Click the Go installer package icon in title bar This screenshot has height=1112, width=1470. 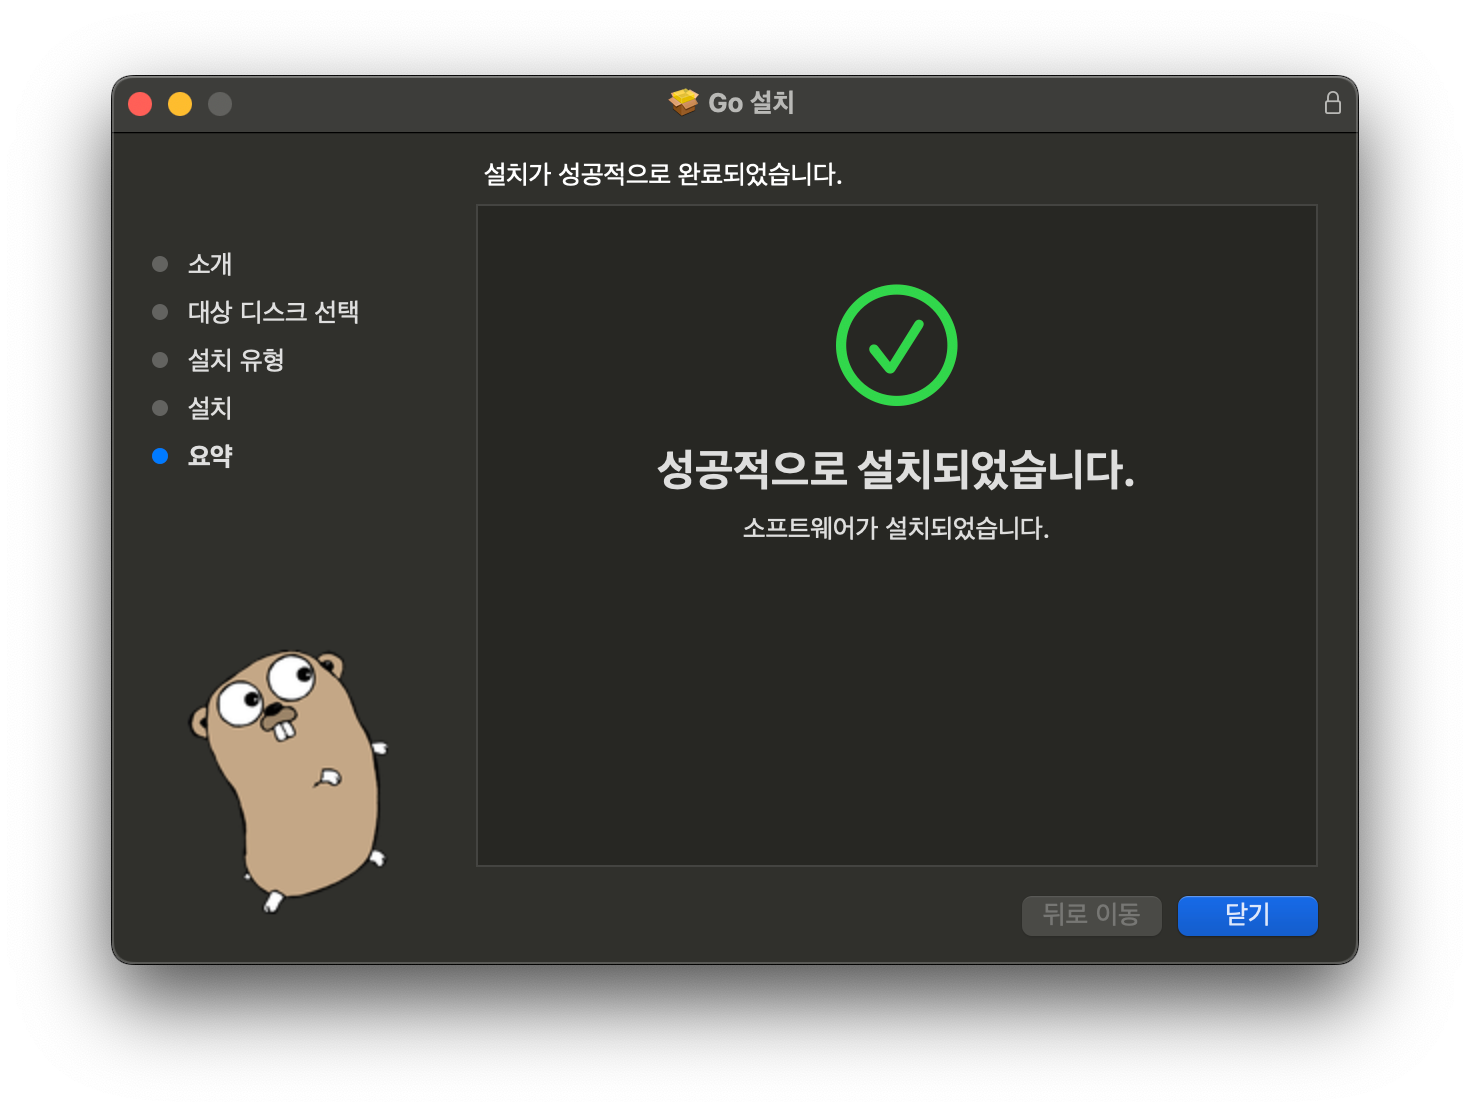click(x=683, y=101)
